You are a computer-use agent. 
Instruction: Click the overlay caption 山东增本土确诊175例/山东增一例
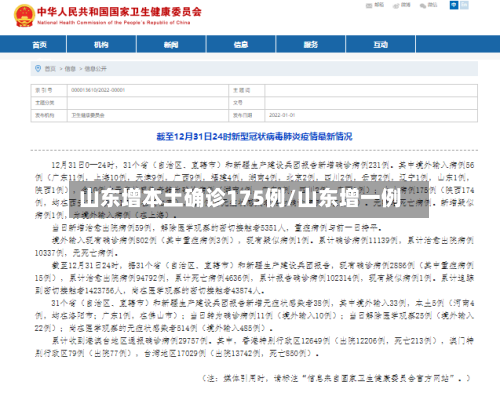241,198
